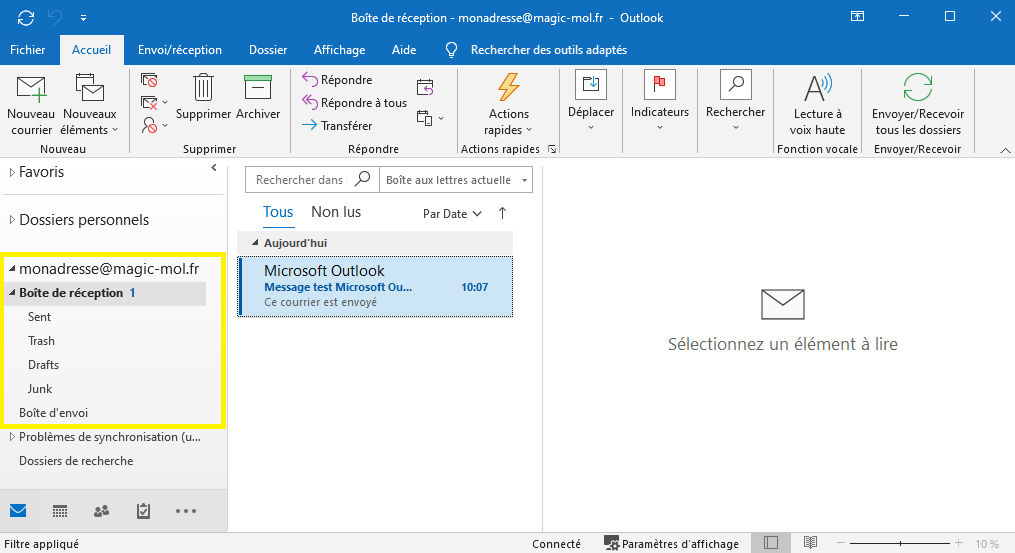Collapse the Aujourd'hui group
Viewport: 1015px width, 553px height.
255,243
